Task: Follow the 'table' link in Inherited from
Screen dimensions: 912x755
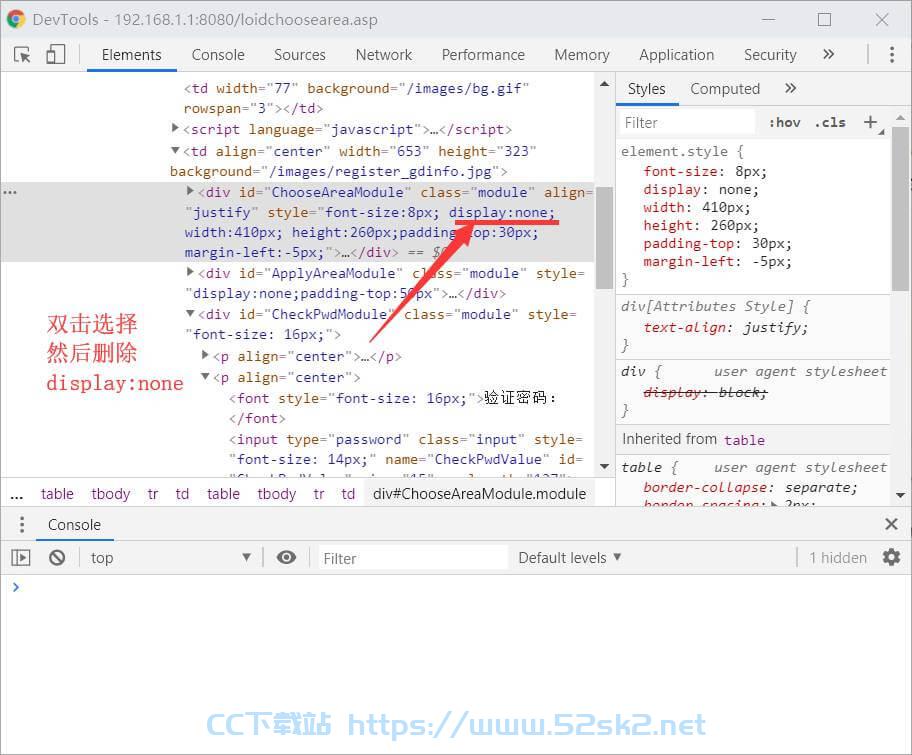Action: coord(744,440)
